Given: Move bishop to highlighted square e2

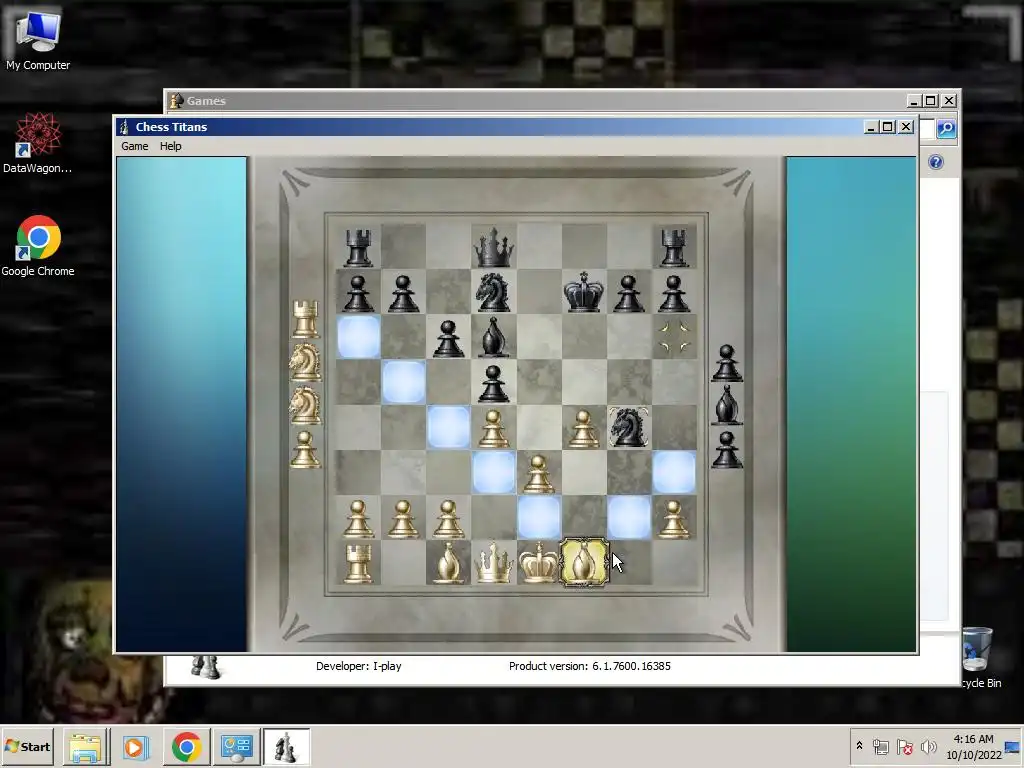Looking at the screenshot, I should click(539, 517).
